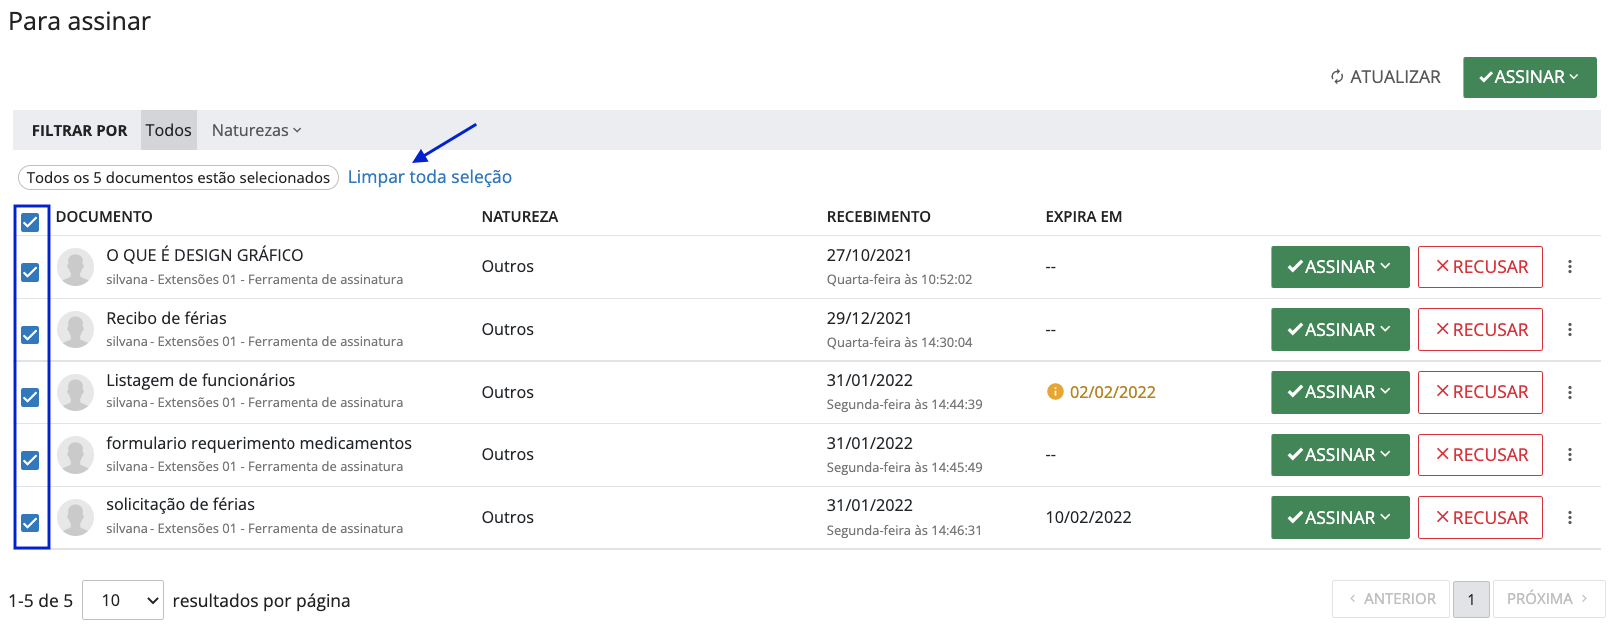Uncheck the select-all documents header checkbox
The image size is (1617, 631).
click(30, 222)
